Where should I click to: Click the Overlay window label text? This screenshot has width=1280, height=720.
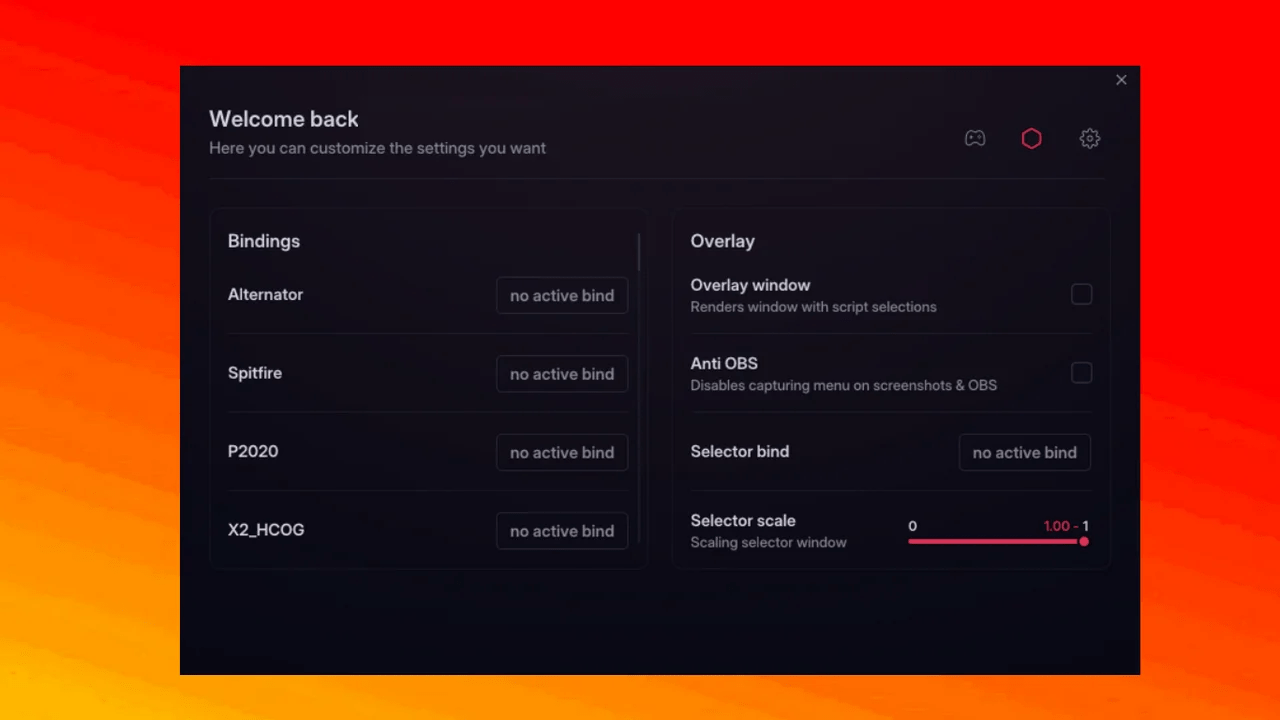click(x=750, y=285)
